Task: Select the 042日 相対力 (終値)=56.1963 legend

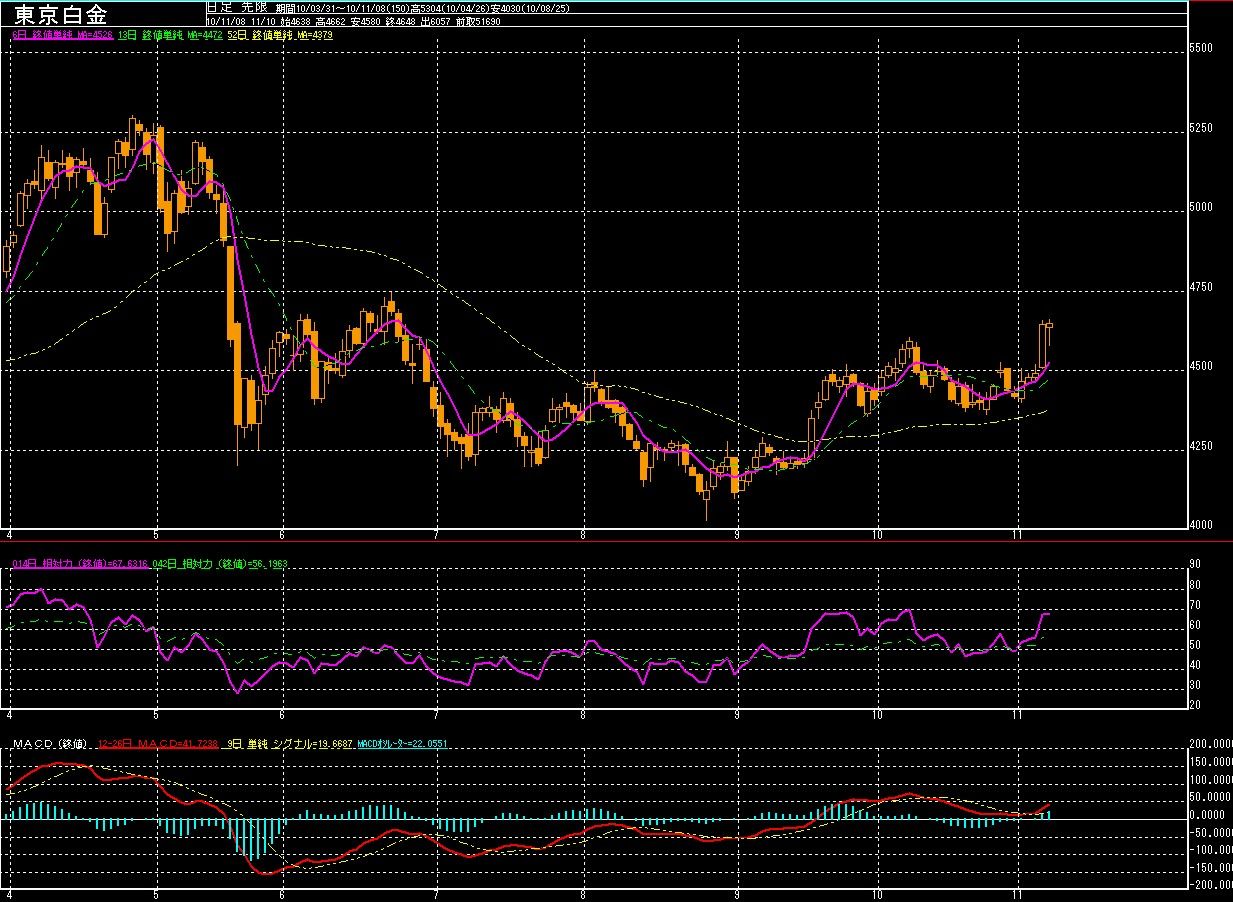Action: coord(219,565)
